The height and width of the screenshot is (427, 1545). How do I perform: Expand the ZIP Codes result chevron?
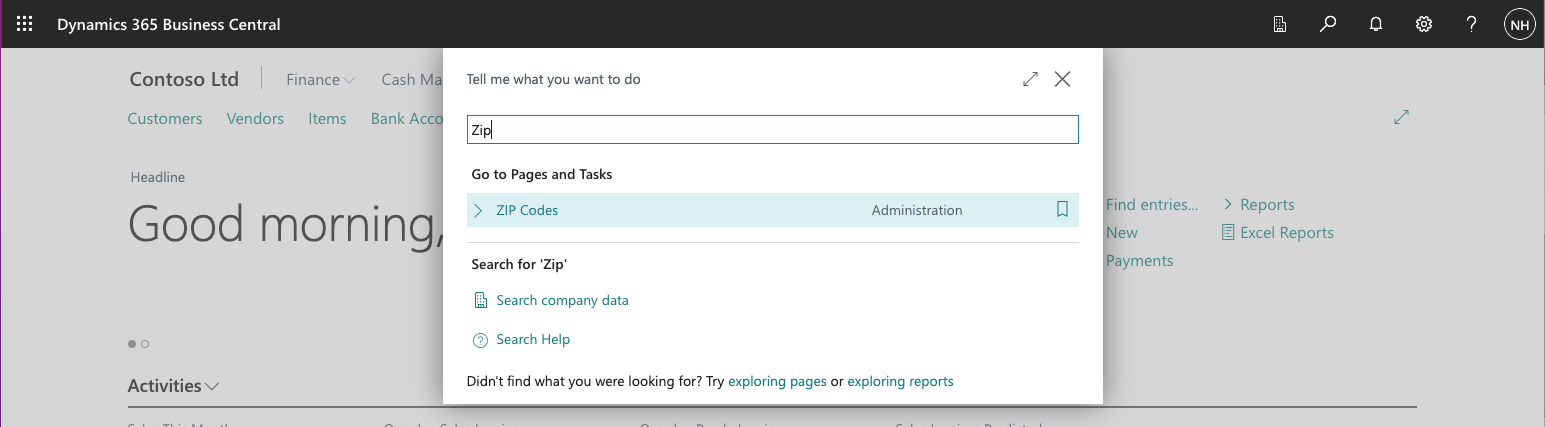point(478,210)
